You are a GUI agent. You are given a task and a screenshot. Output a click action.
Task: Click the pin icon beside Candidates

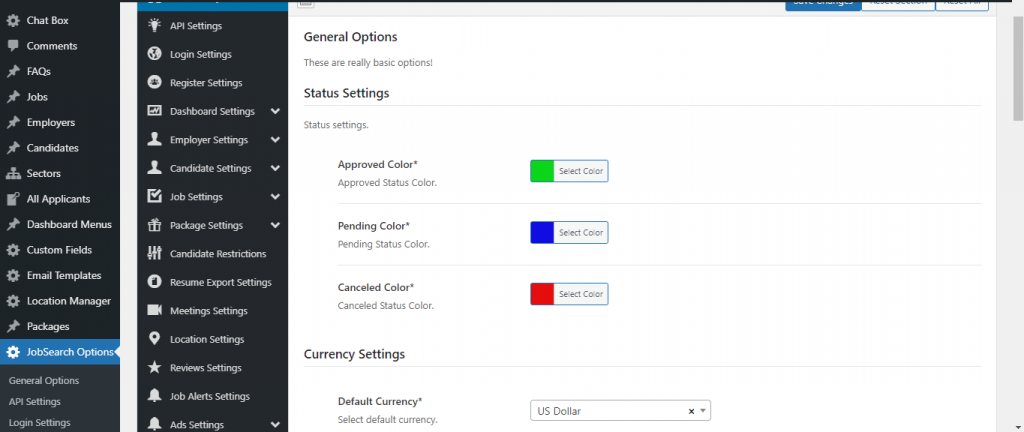pyautogui.click(x=12, y=147)
